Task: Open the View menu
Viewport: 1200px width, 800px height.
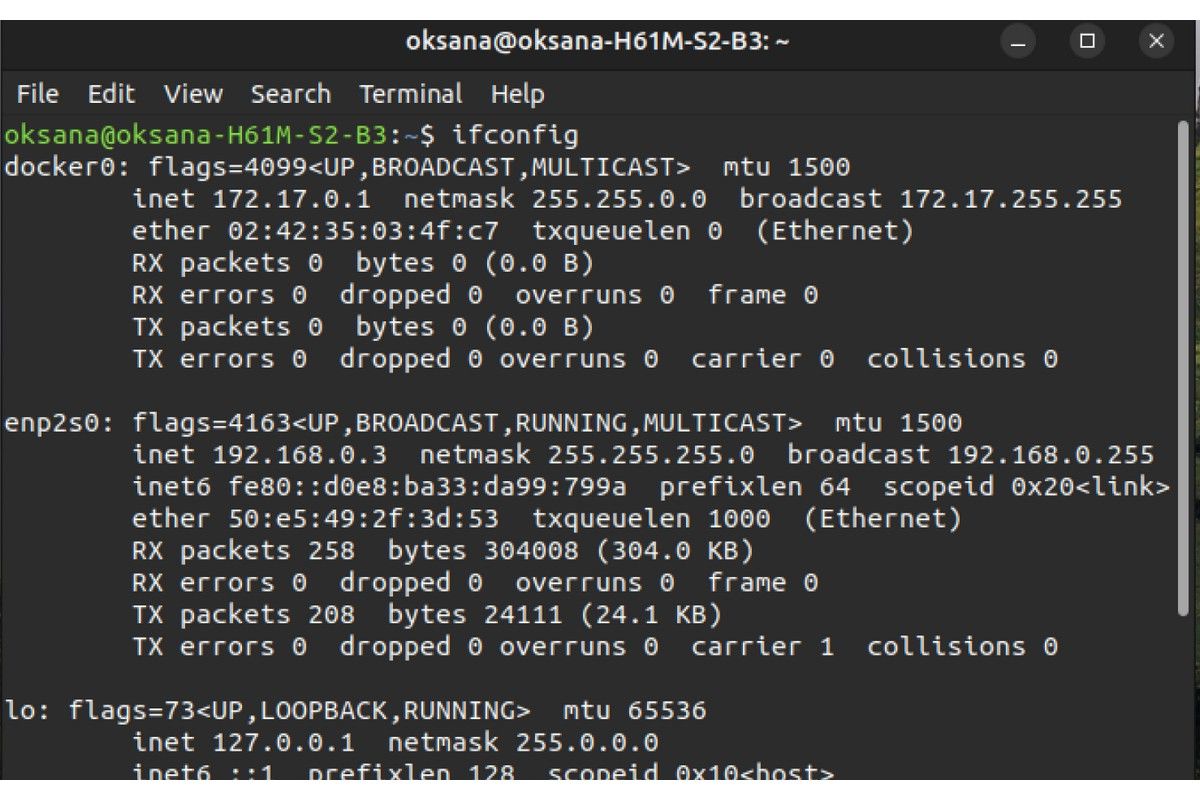Action: coord(193,94)
